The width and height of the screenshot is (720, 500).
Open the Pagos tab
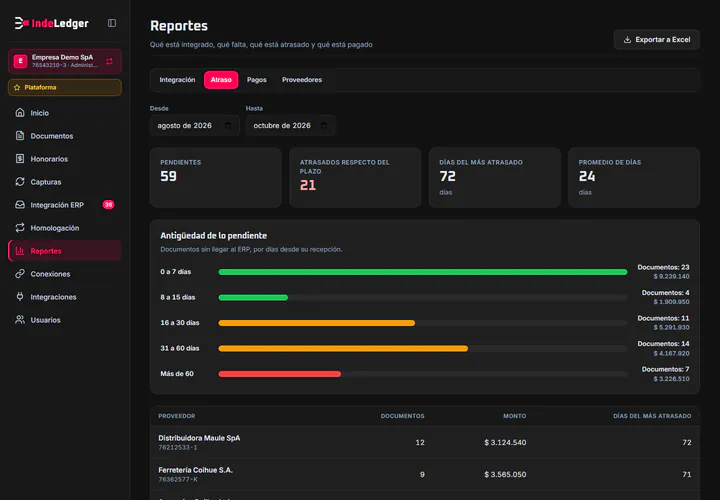[257, 80]
